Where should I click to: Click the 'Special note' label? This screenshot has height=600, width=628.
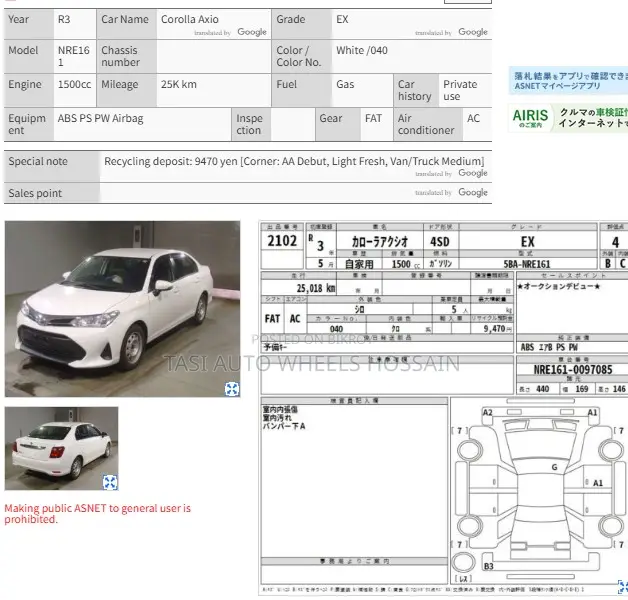[38, 161]
